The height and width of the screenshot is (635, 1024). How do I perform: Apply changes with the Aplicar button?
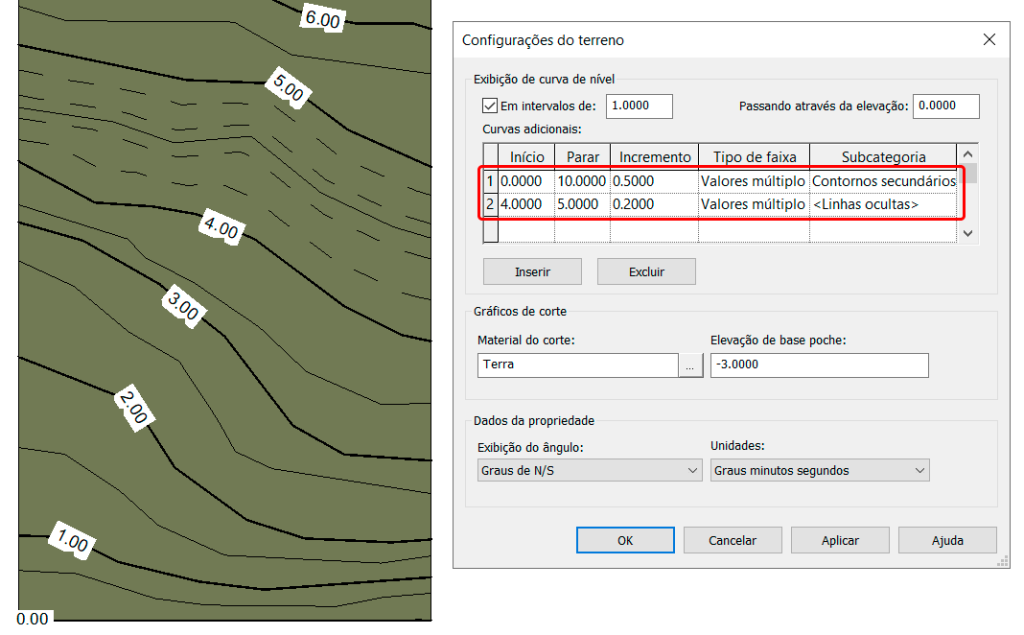click(839, 539)
